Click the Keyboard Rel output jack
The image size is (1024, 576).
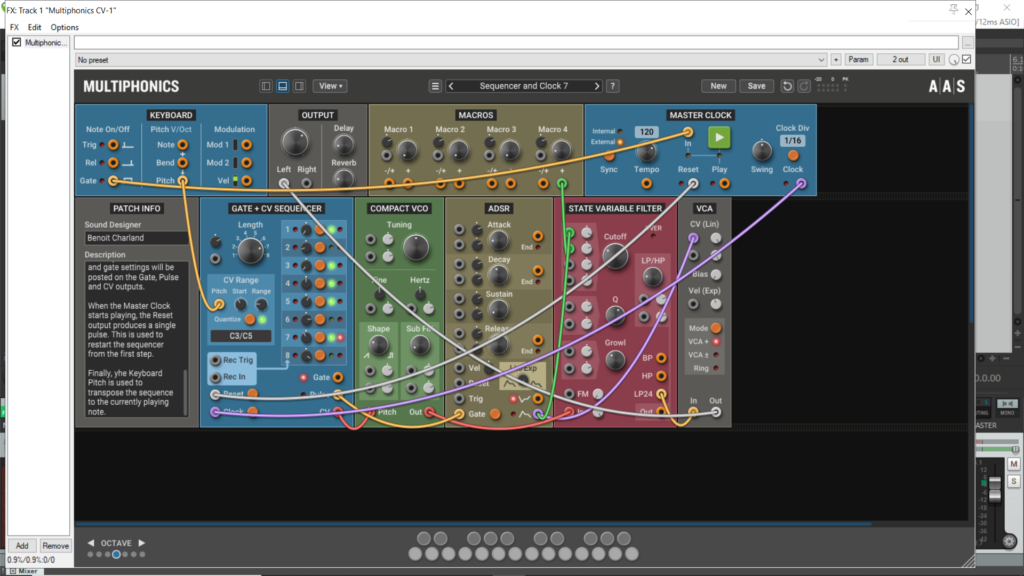tap(113, 163)
